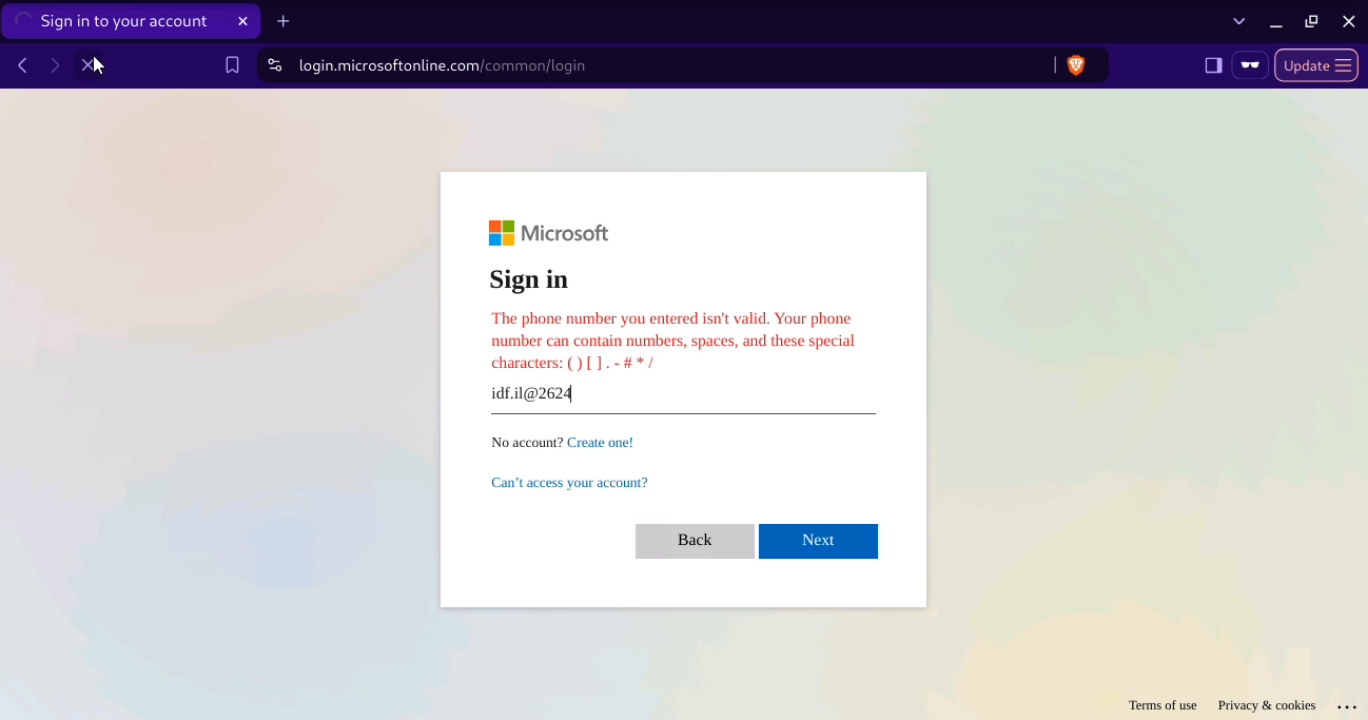
Task: Close the 'Sign in to your account' tab
Action: 243,21
